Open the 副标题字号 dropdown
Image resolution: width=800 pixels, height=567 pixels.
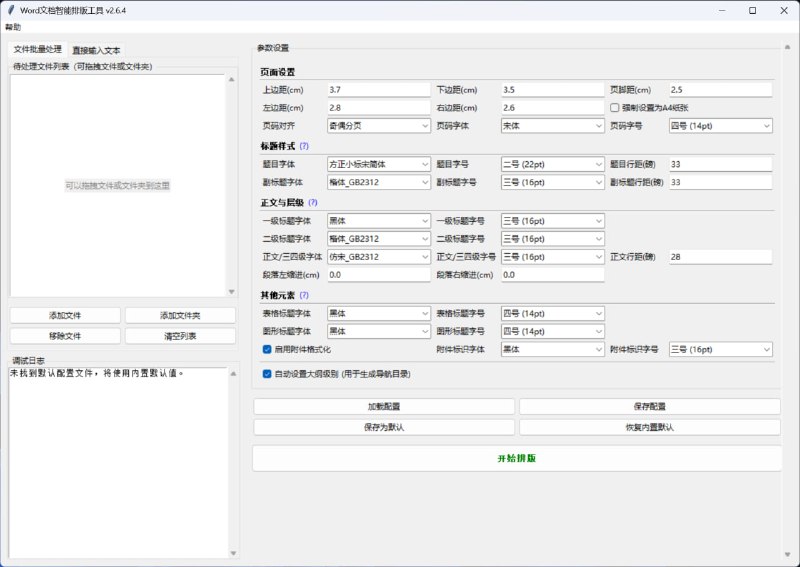coord(553,182)
